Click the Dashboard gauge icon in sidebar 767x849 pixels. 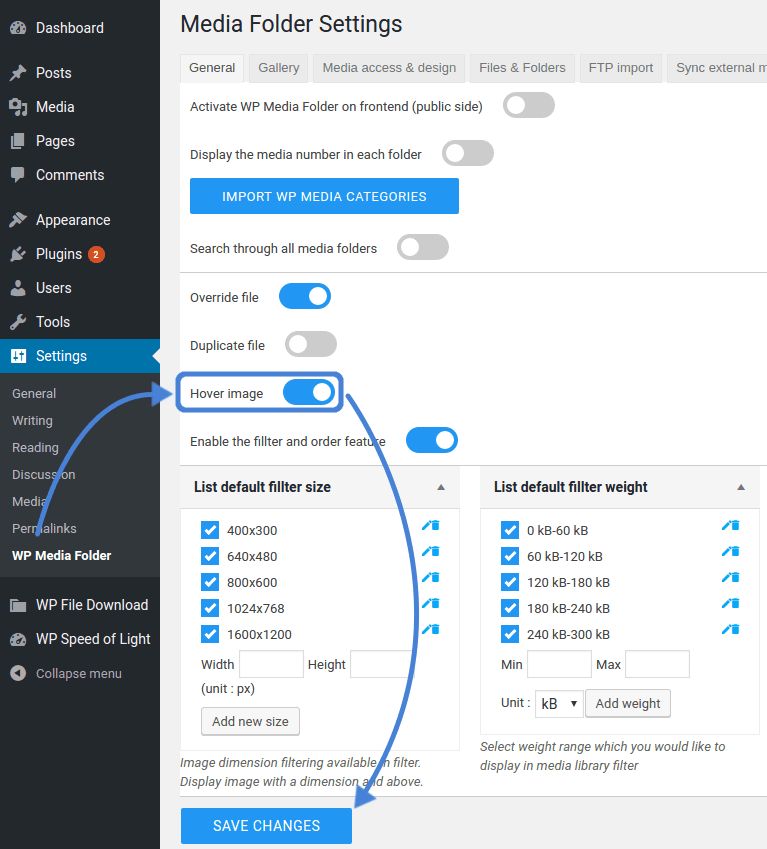pos(18,28)
